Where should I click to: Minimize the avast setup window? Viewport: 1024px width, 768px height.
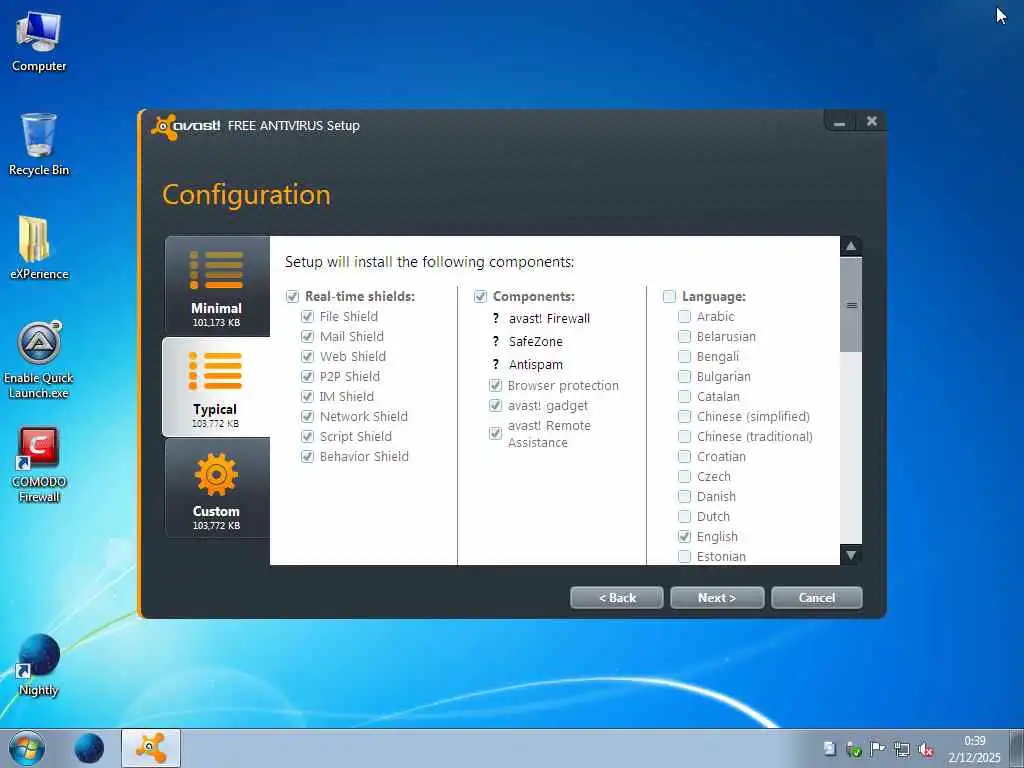point(840,121)
